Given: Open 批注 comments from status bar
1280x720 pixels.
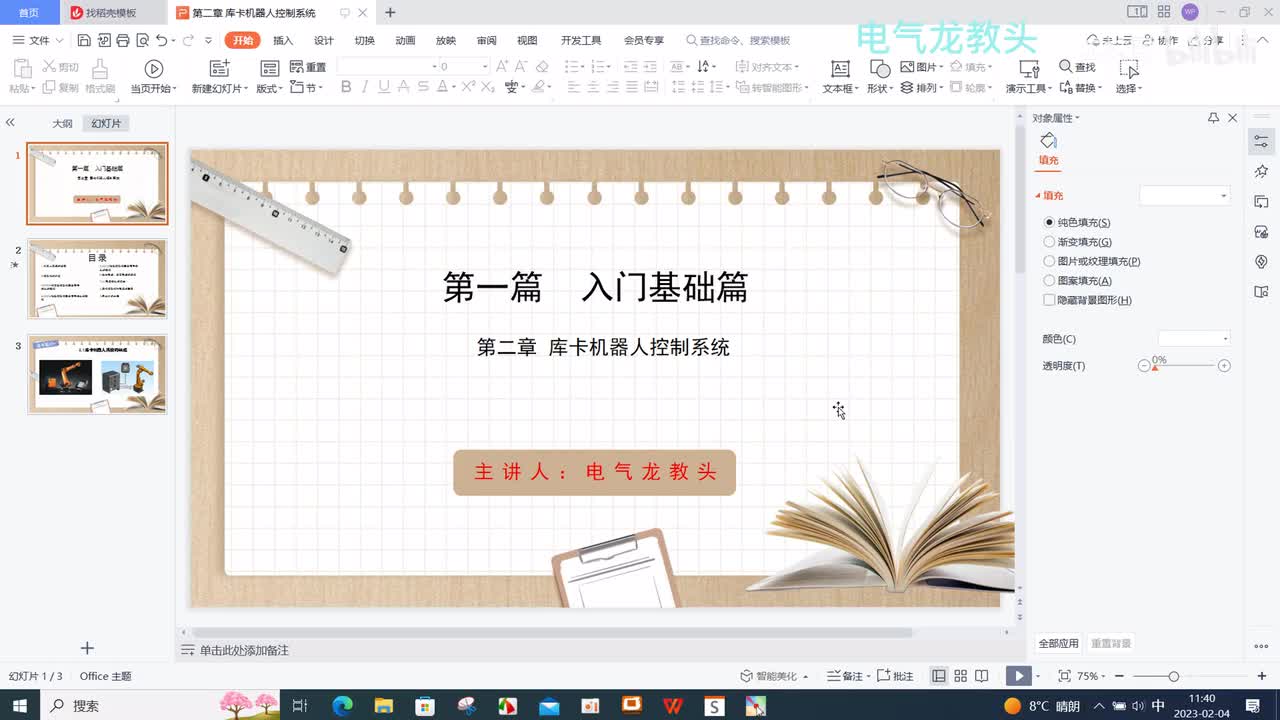Looking at the screenshot, I should tap(895, 676).
